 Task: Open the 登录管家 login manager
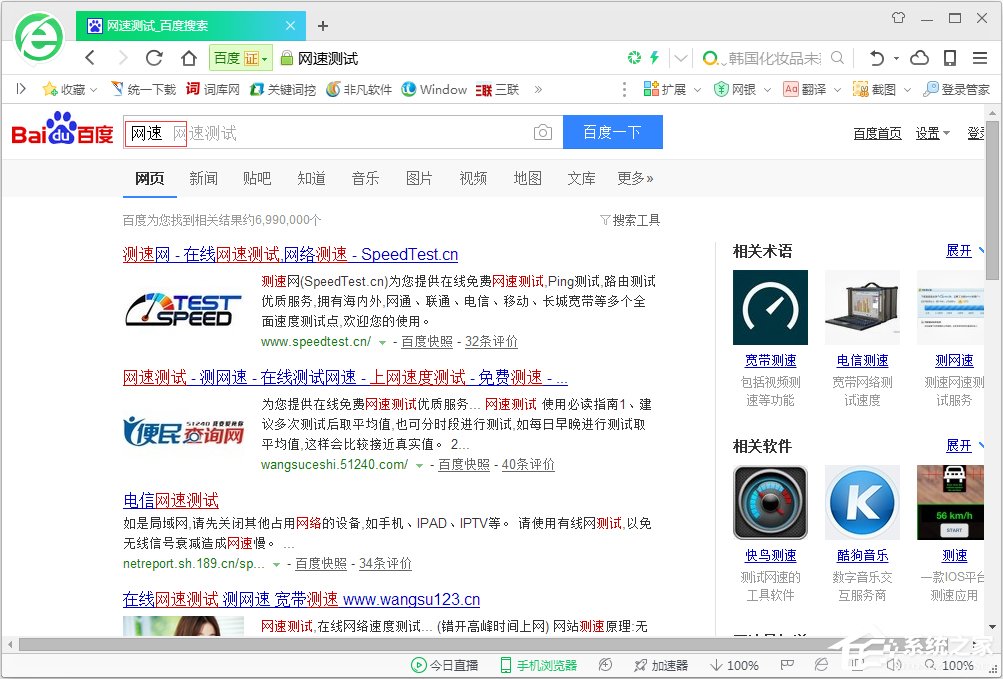pos(960,88)
